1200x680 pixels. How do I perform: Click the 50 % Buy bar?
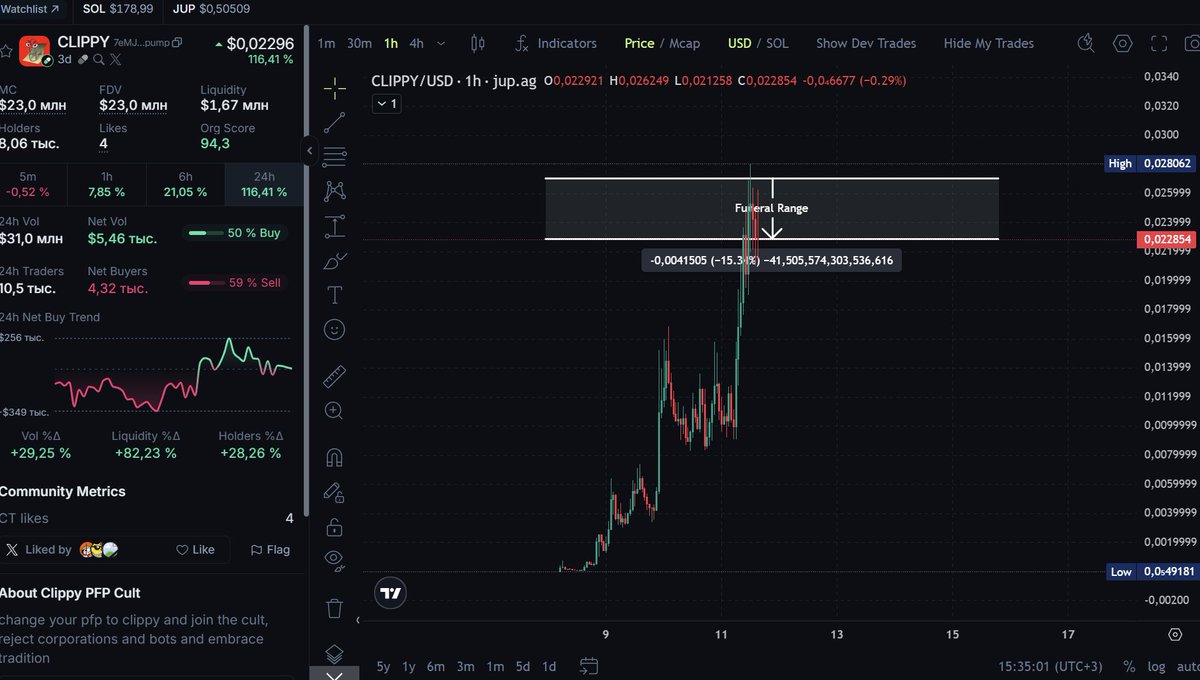[235, 233]
